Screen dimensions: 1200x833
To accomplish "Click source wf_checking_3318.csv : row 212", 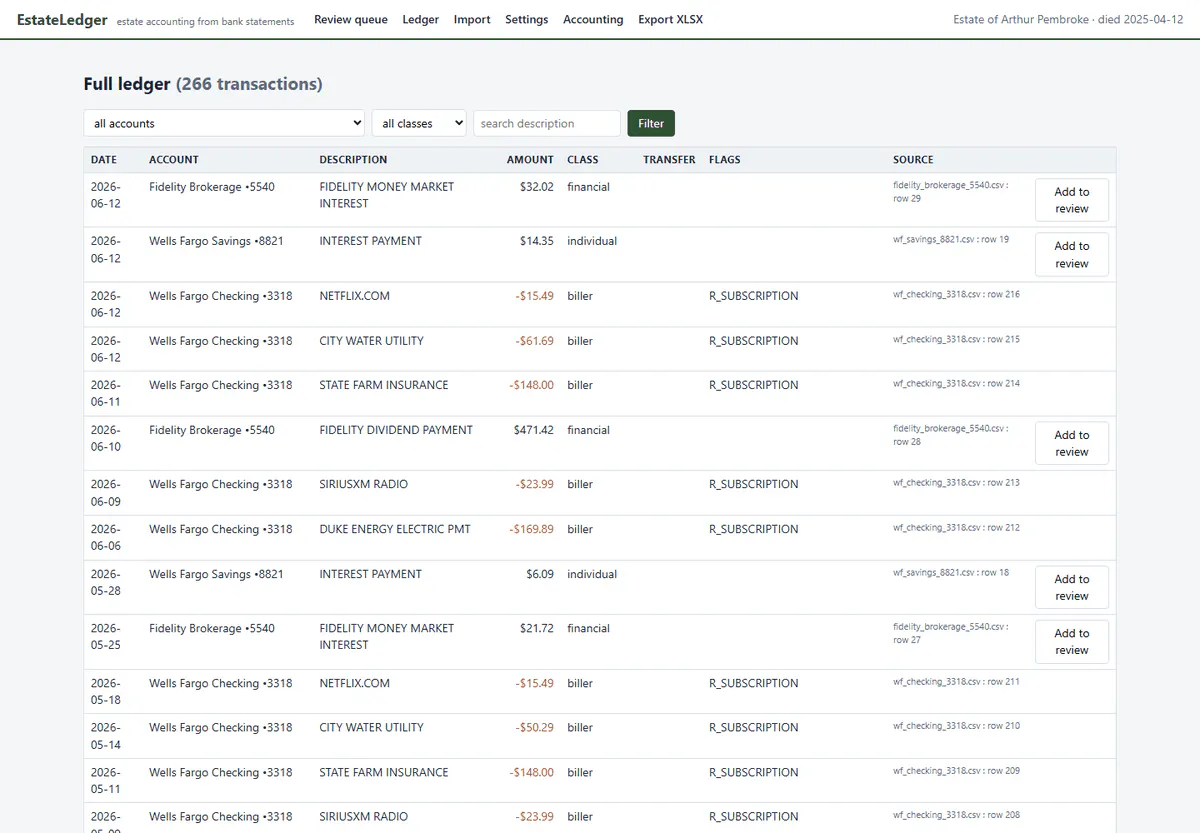I will (x=956, y=528).
